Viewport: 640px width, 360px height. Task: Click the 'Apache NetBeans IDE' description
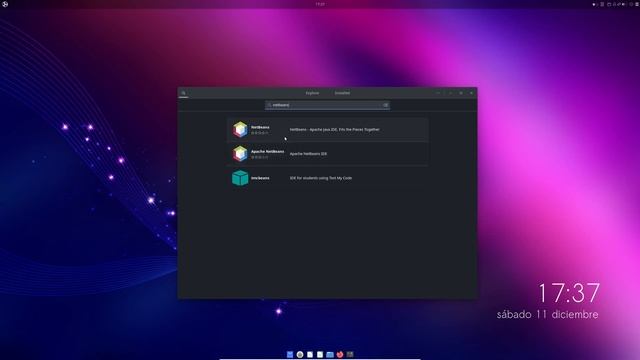pos(308,154)
